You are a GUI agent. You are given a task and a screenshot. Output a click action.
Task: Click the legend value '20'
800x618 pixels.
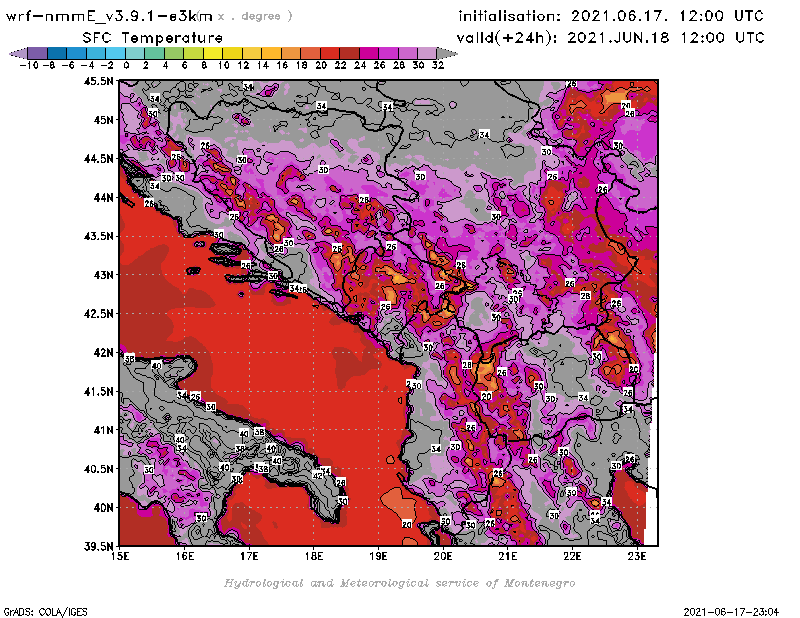(x=321, y=65)
